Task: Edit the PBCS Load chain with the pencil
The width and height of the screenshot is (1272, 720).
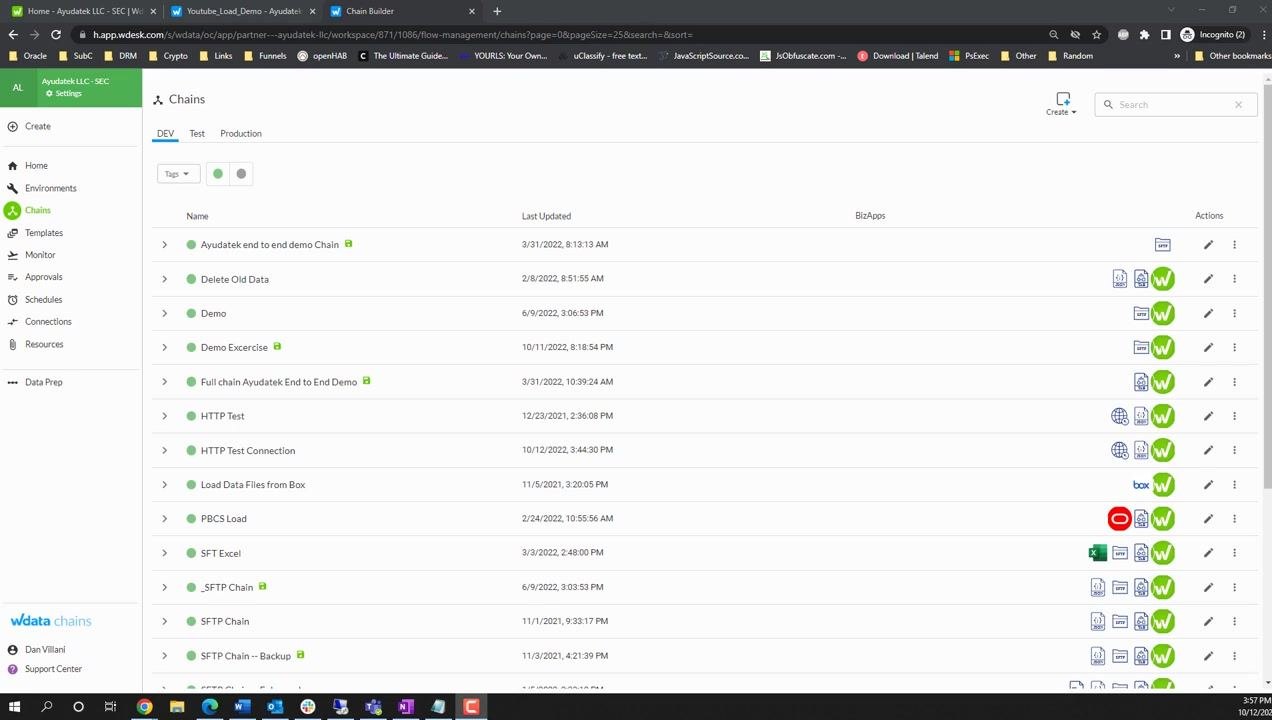Action: click(x=1208, y=519)
